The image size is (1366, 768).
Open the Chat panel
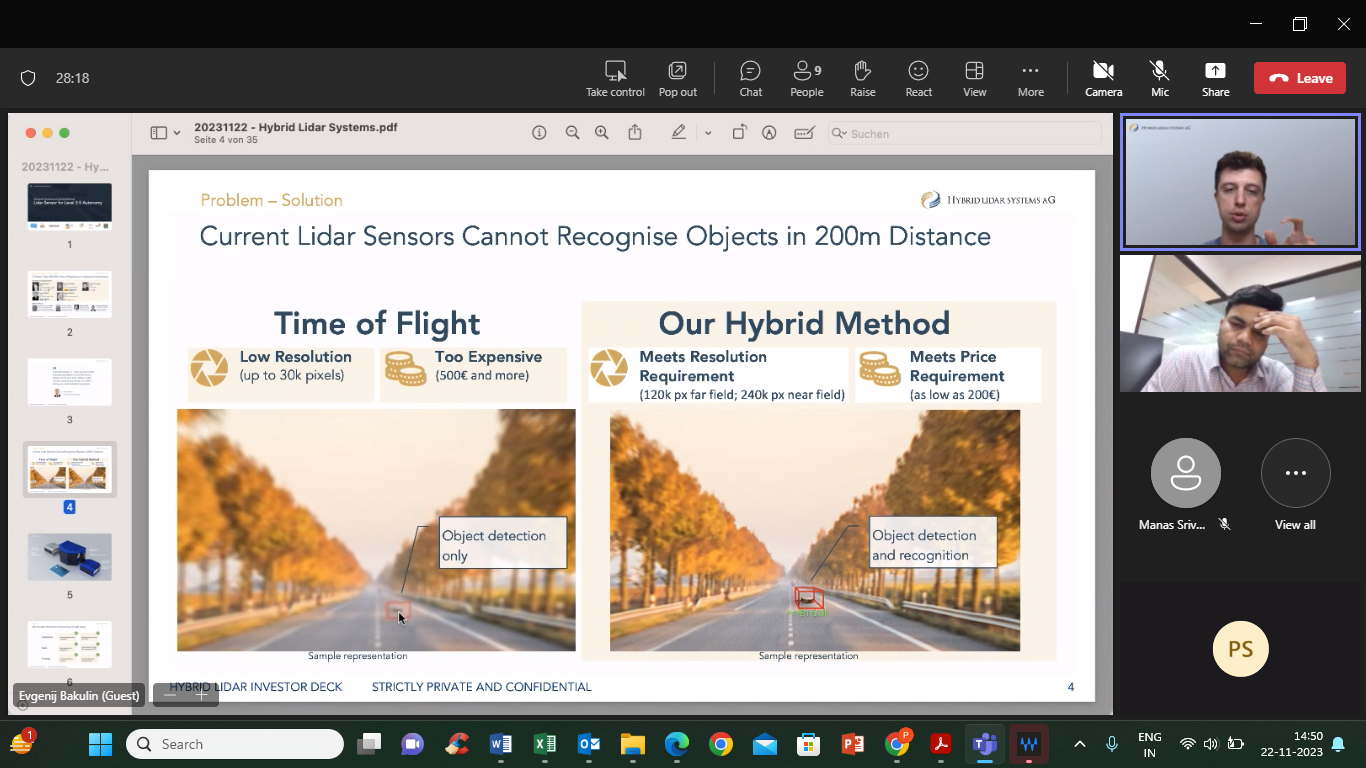pyautogui.click(x=750, y=78)
